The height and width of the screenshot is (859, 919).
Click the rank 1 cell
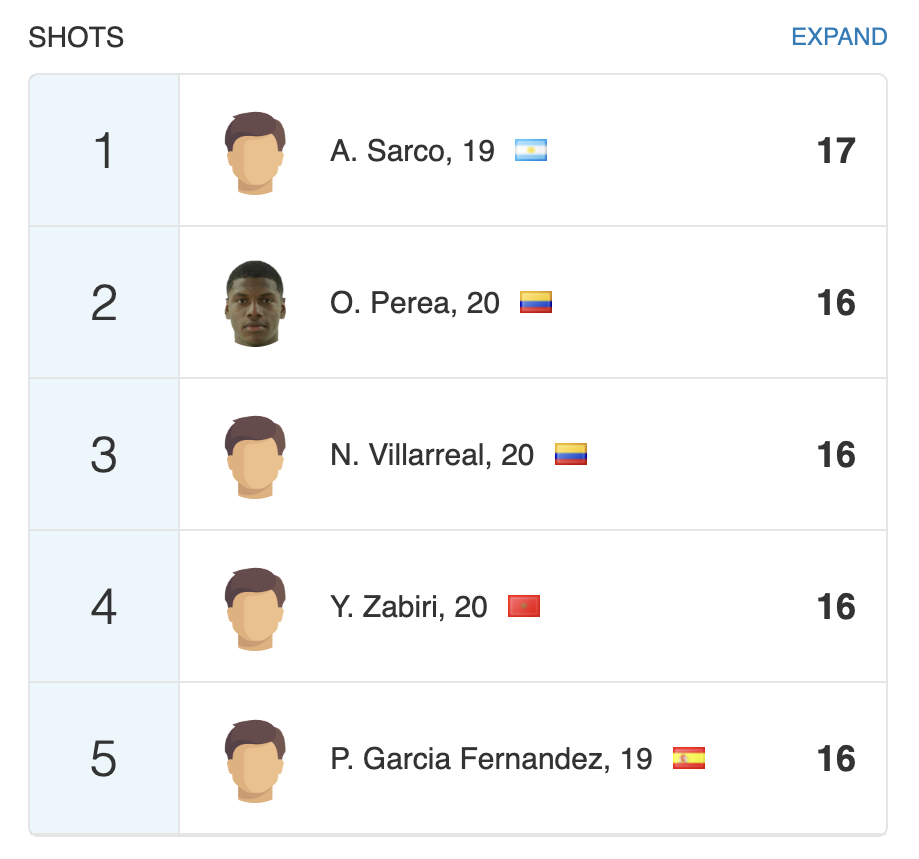click(x=104, y=151)
